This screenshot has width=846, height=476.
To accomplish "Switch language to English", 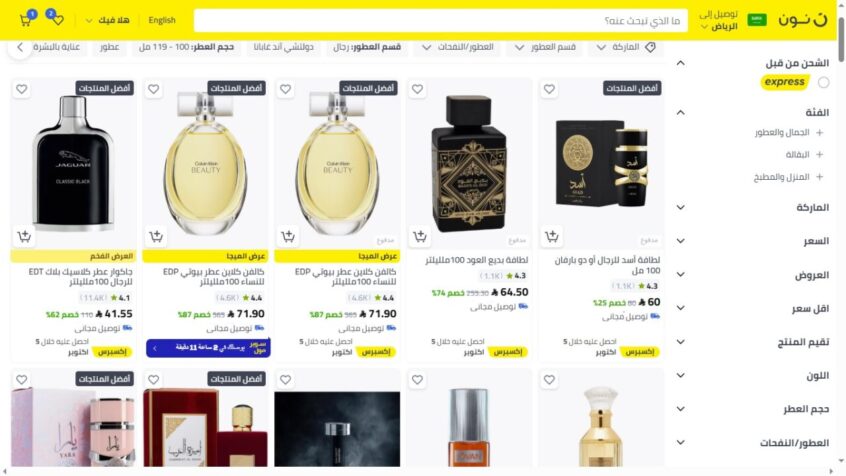I will click(162, 21).
